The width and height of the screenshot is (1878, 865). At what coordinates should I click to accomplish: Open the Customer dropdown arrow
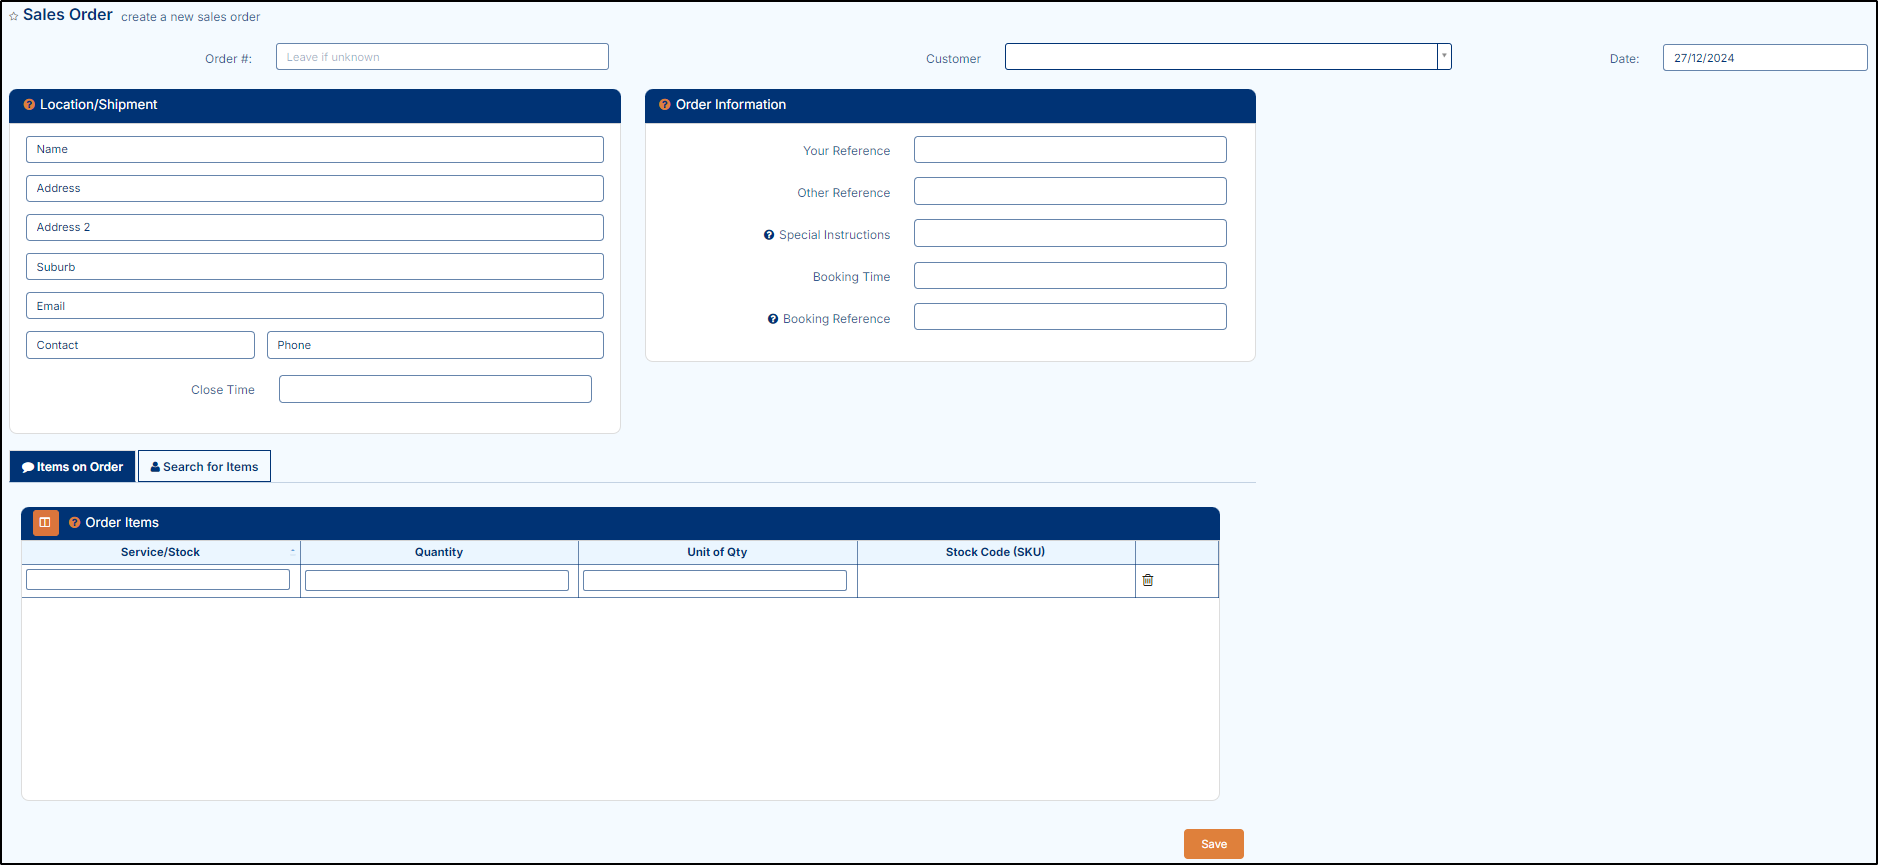pyautogui.click(x=1444, y=57)
